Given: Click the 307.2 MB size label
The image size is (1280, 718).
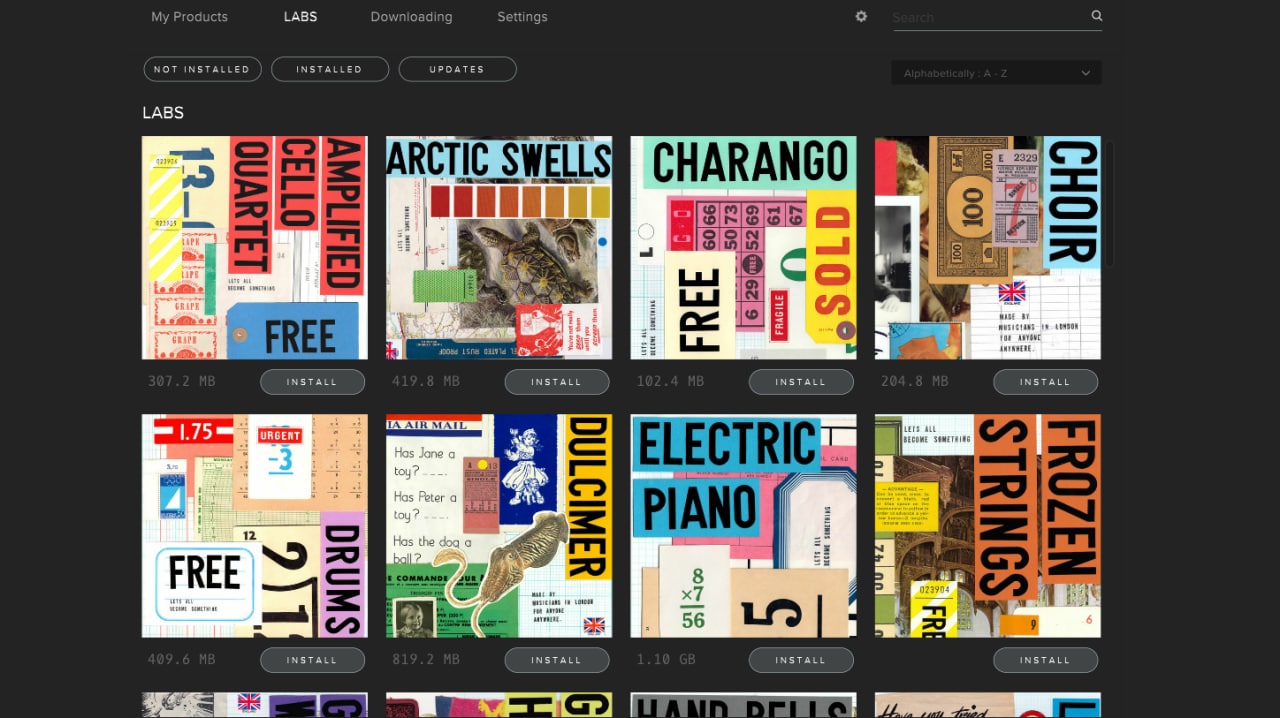Looking at the screenshot, I should (x=181, y=382).
